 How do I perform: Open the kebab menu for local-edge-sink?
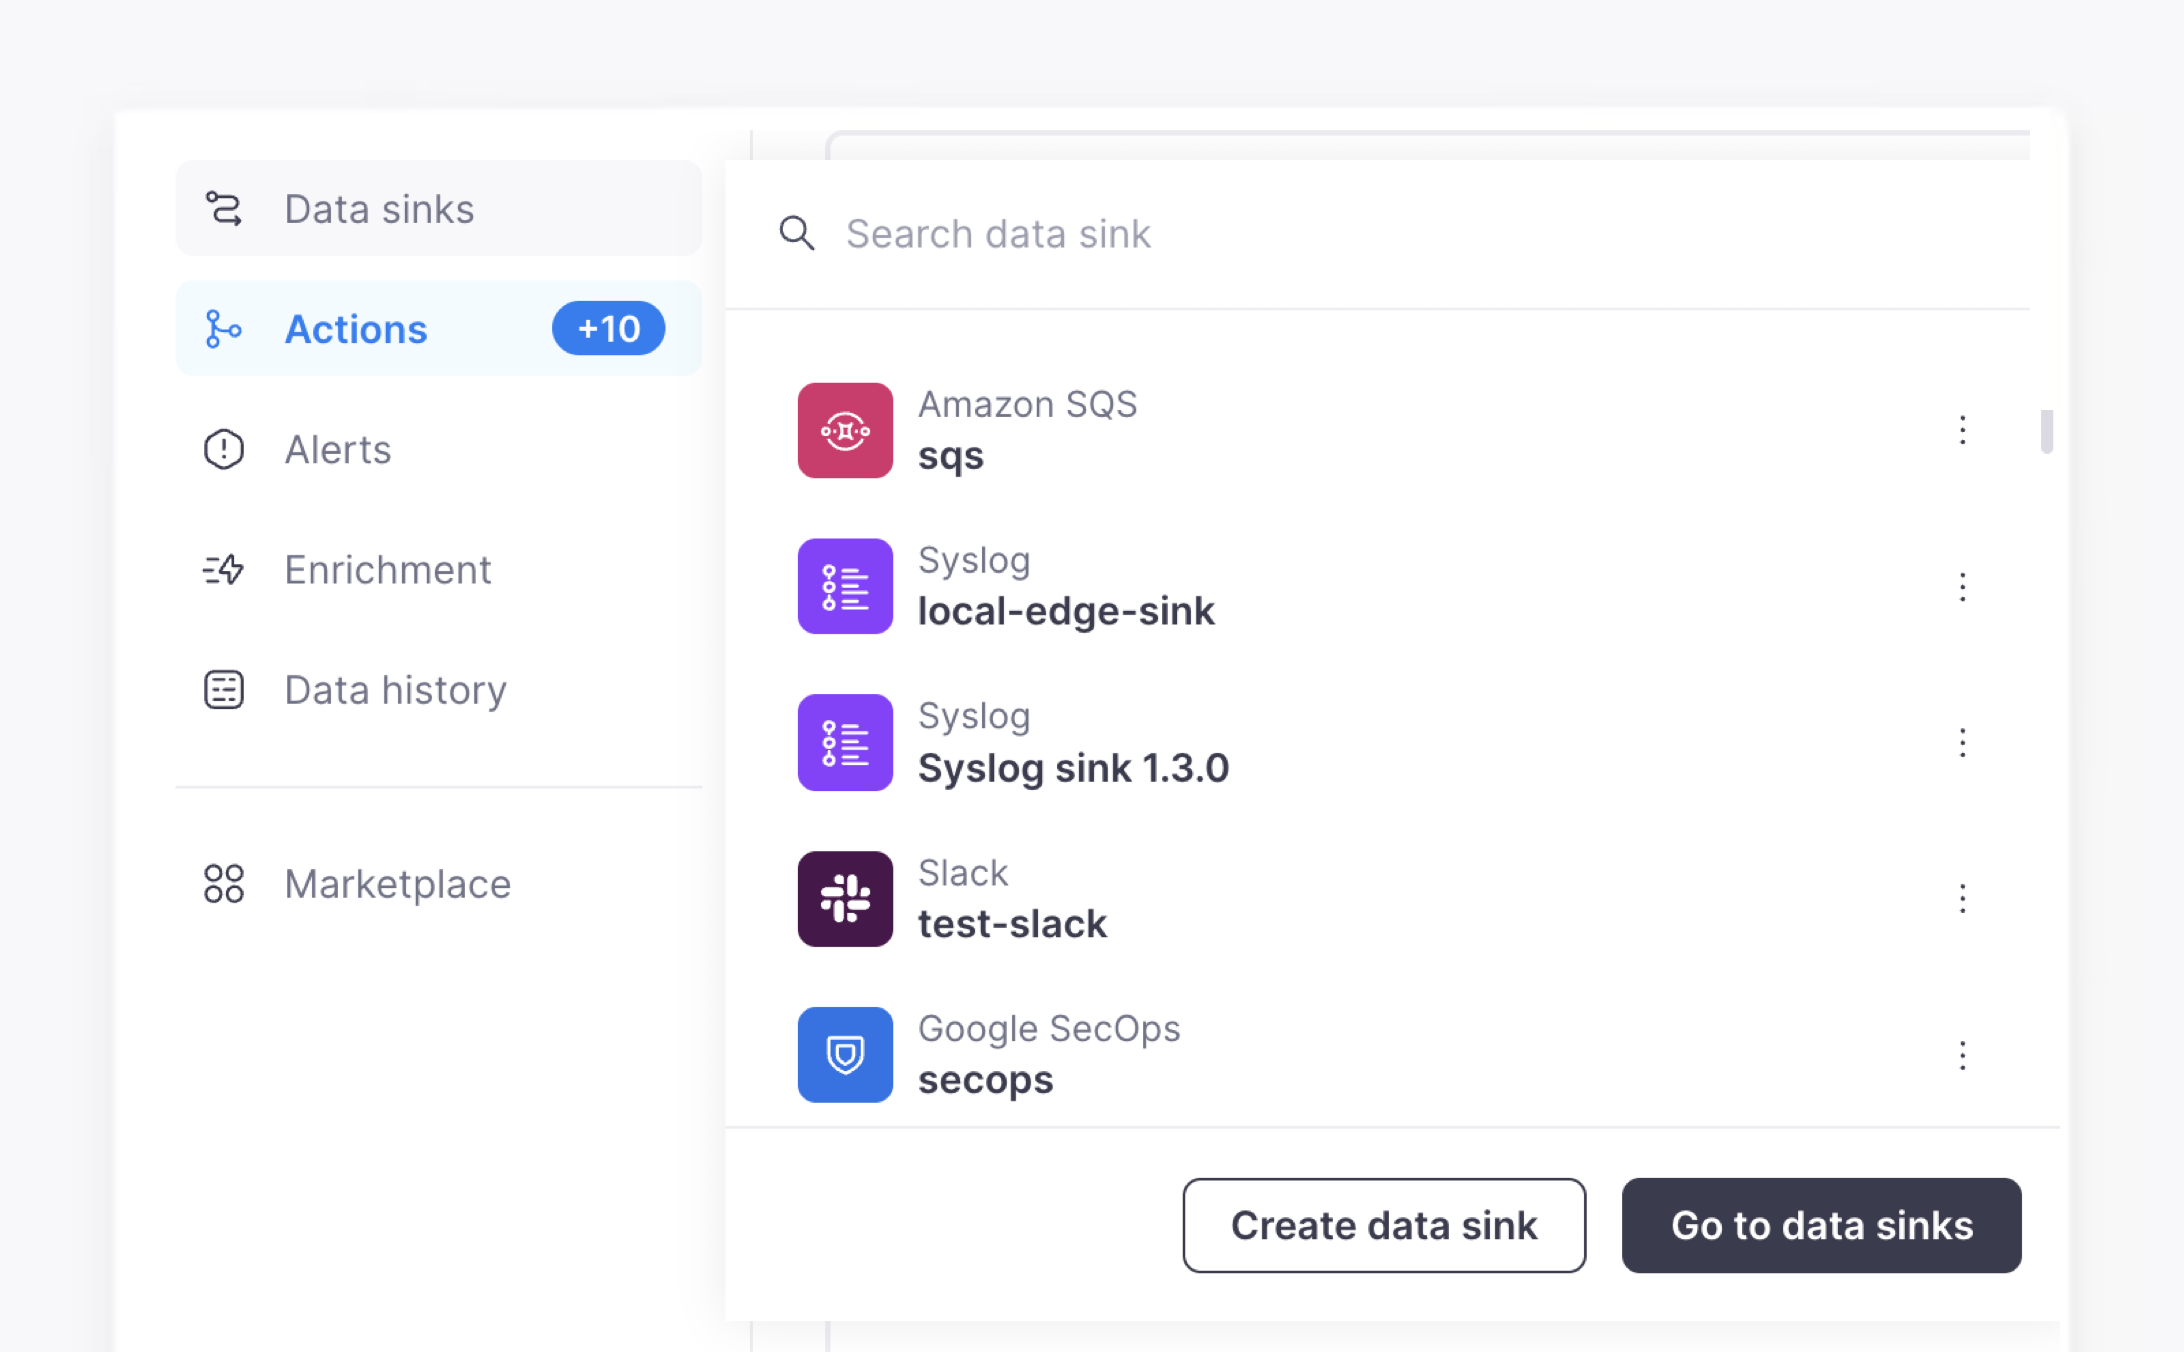coord(1962,586)
